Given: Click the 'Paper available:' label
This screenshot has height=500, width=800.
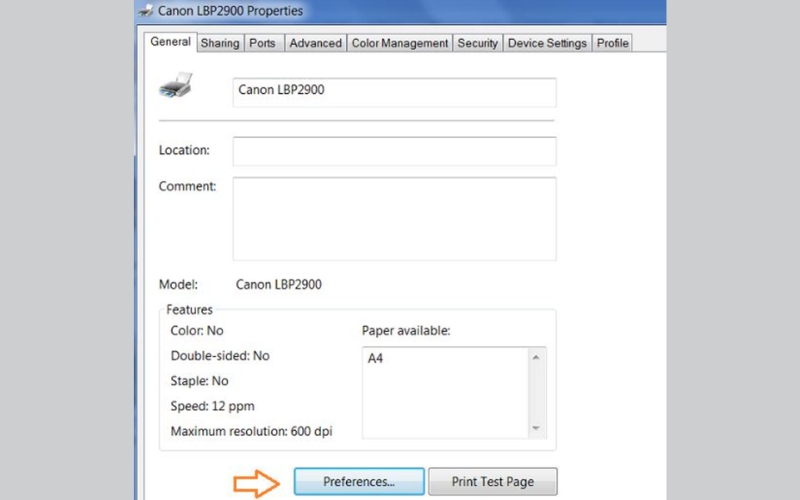Looking at the screenshot, I should tap(406, 331).
